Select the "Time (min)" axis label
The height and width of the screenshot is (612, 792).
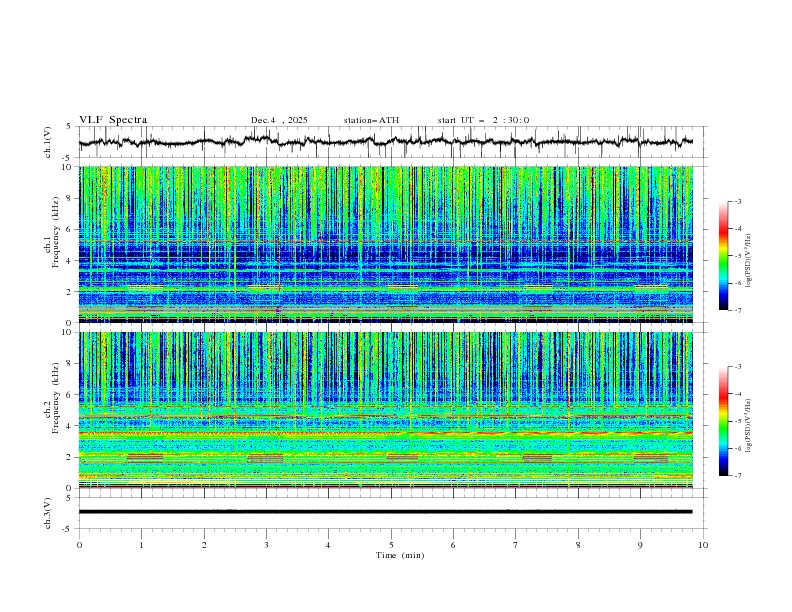click(x=400, y=555)
